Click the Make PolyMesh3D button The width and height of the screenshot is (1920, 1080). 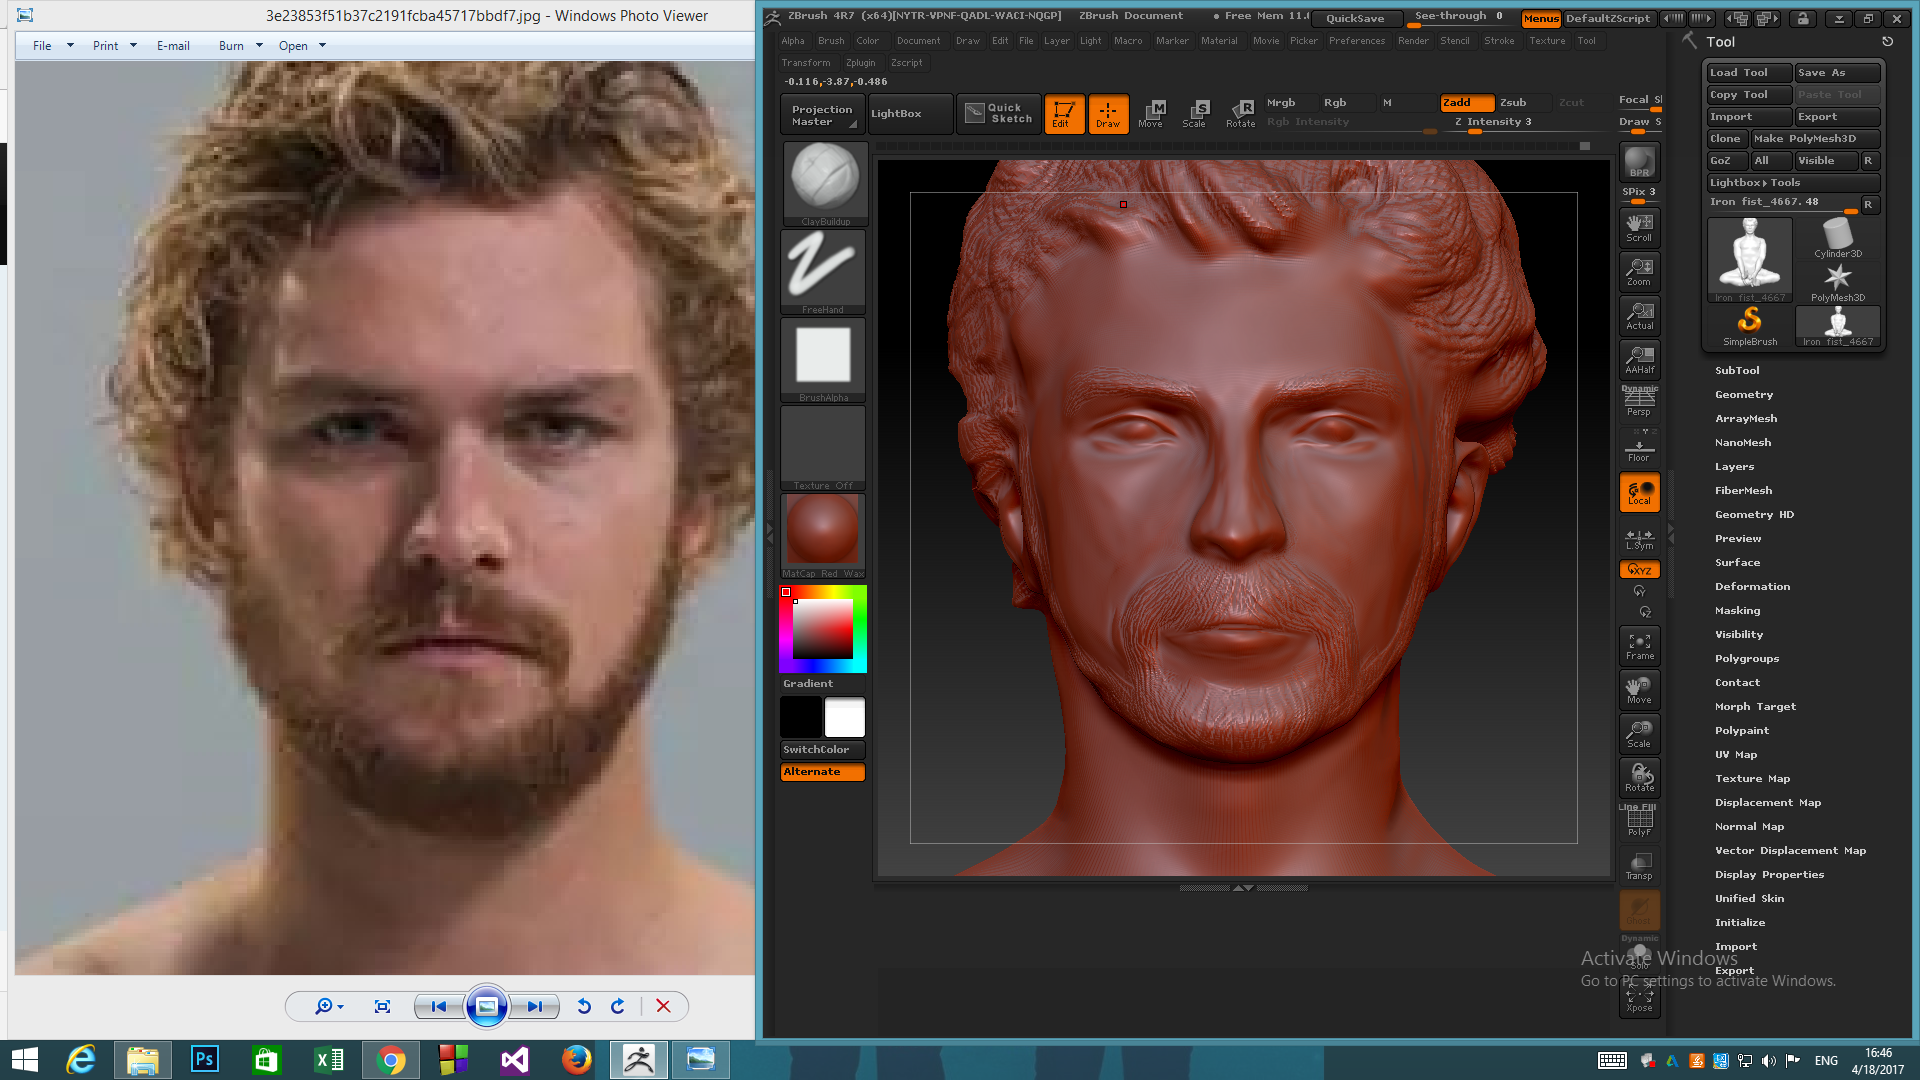(1815, 139)
